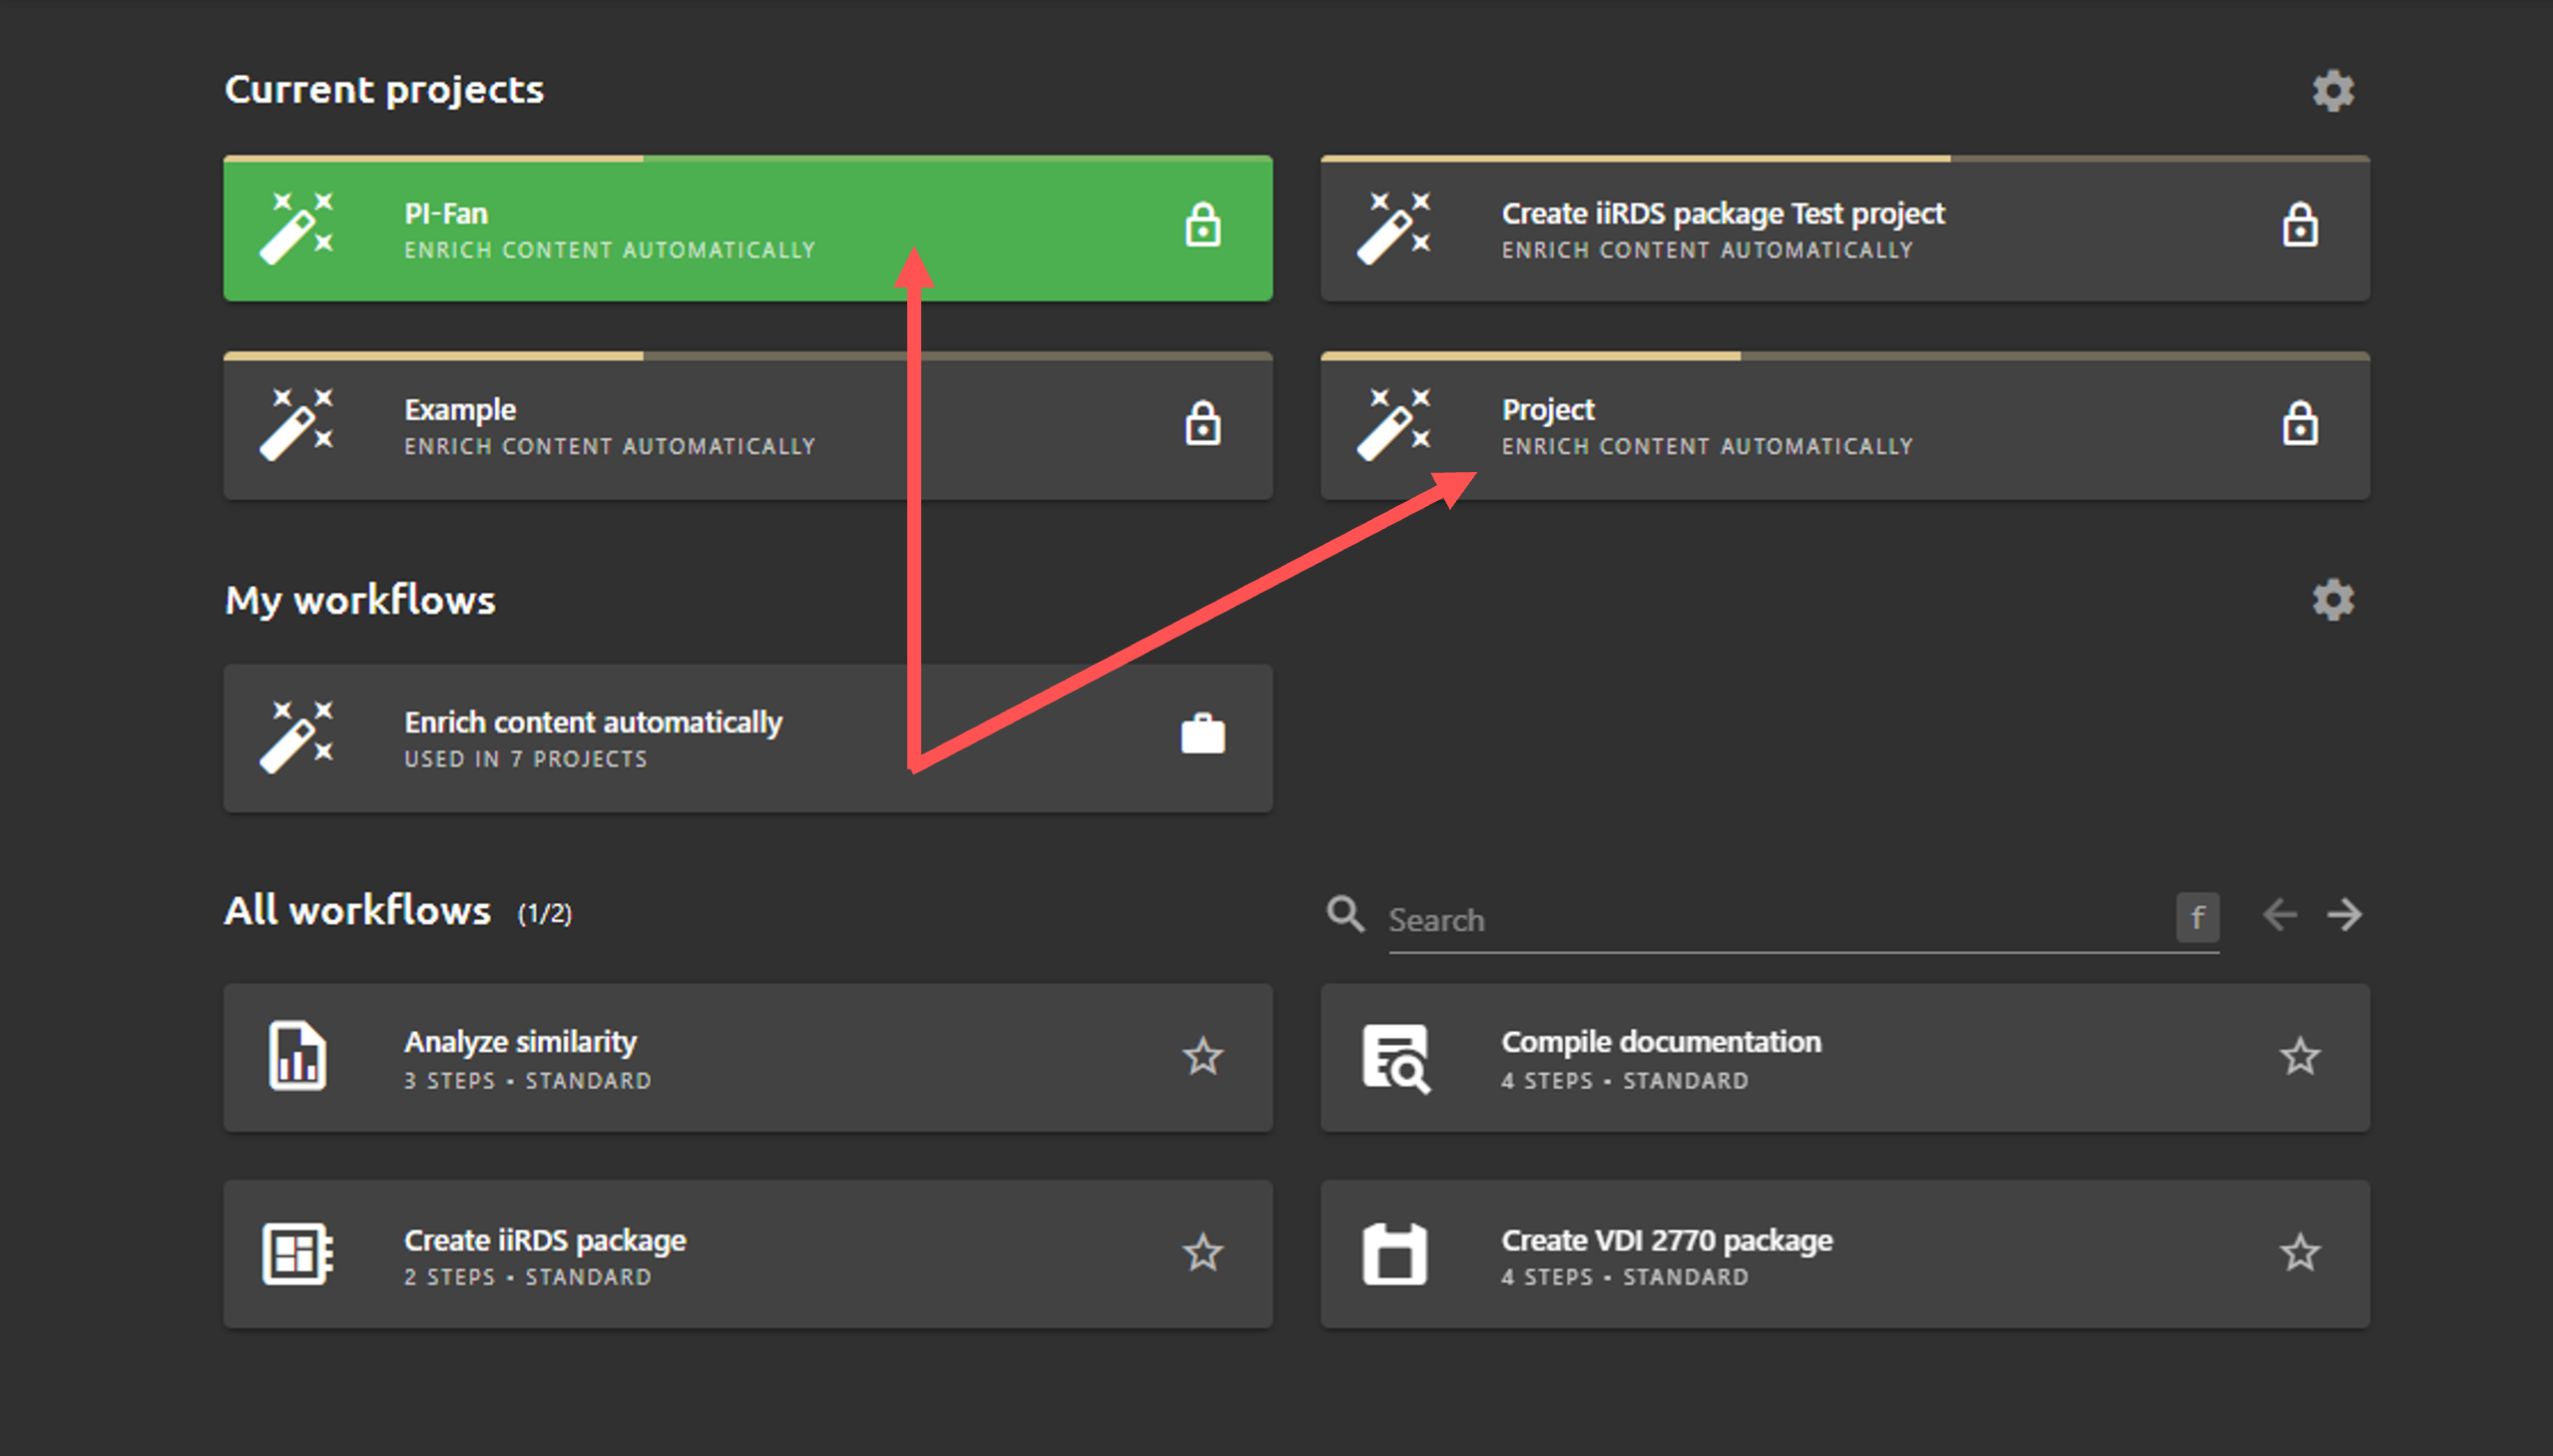Open the Compile documentation workflow
The width and height of the screenshot is (2553, 1456).
coord(1844,1058)
